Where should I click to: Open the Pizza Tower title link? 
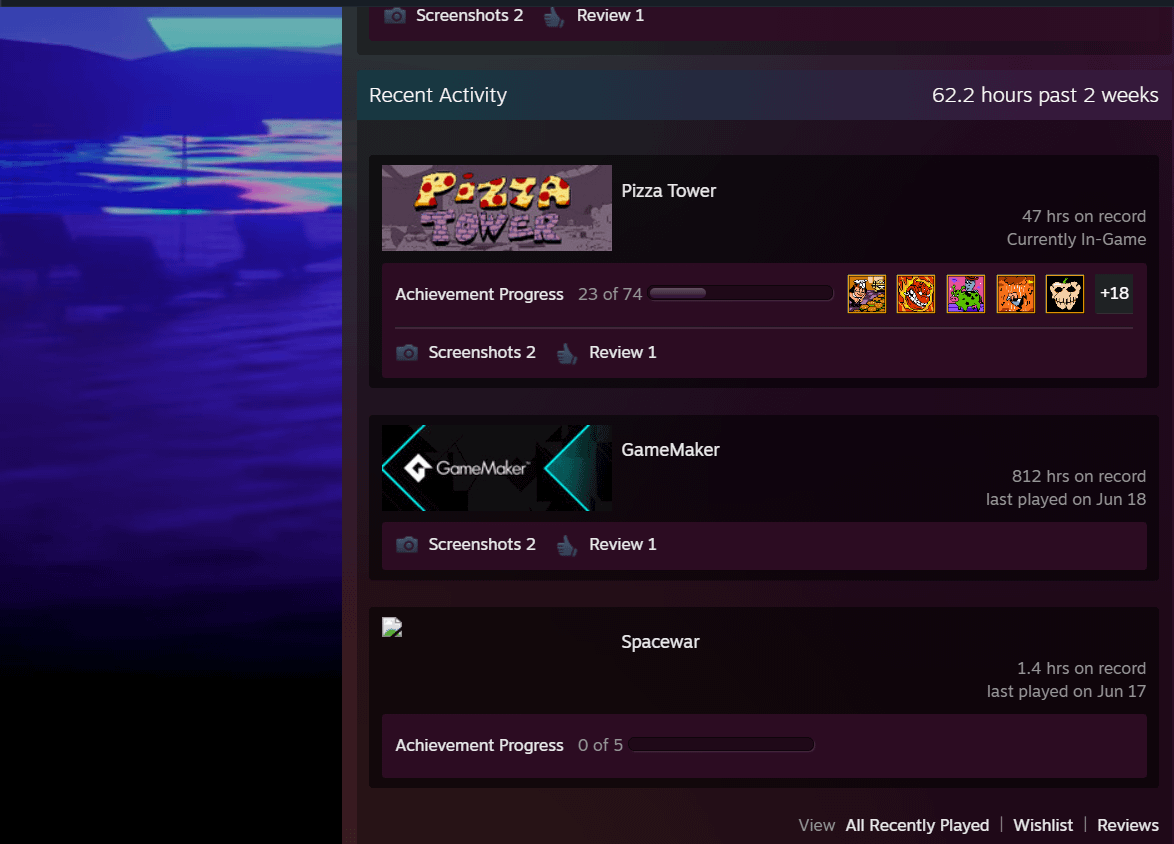pyautogui.click(x=668, y=191)
